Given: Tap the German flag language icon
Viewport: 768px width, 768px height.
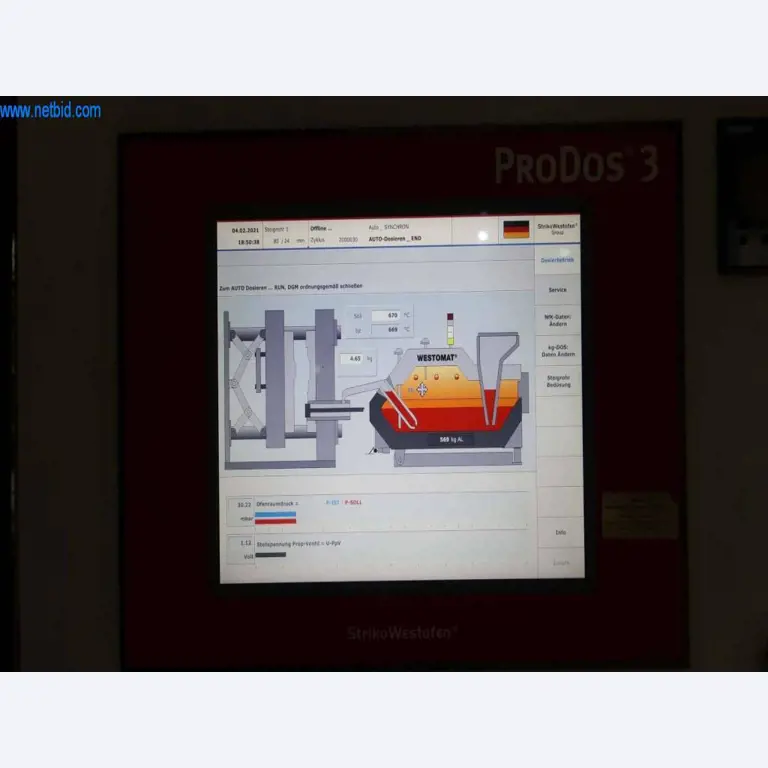Looking at the screenshot, I should (x=516, y=229).
